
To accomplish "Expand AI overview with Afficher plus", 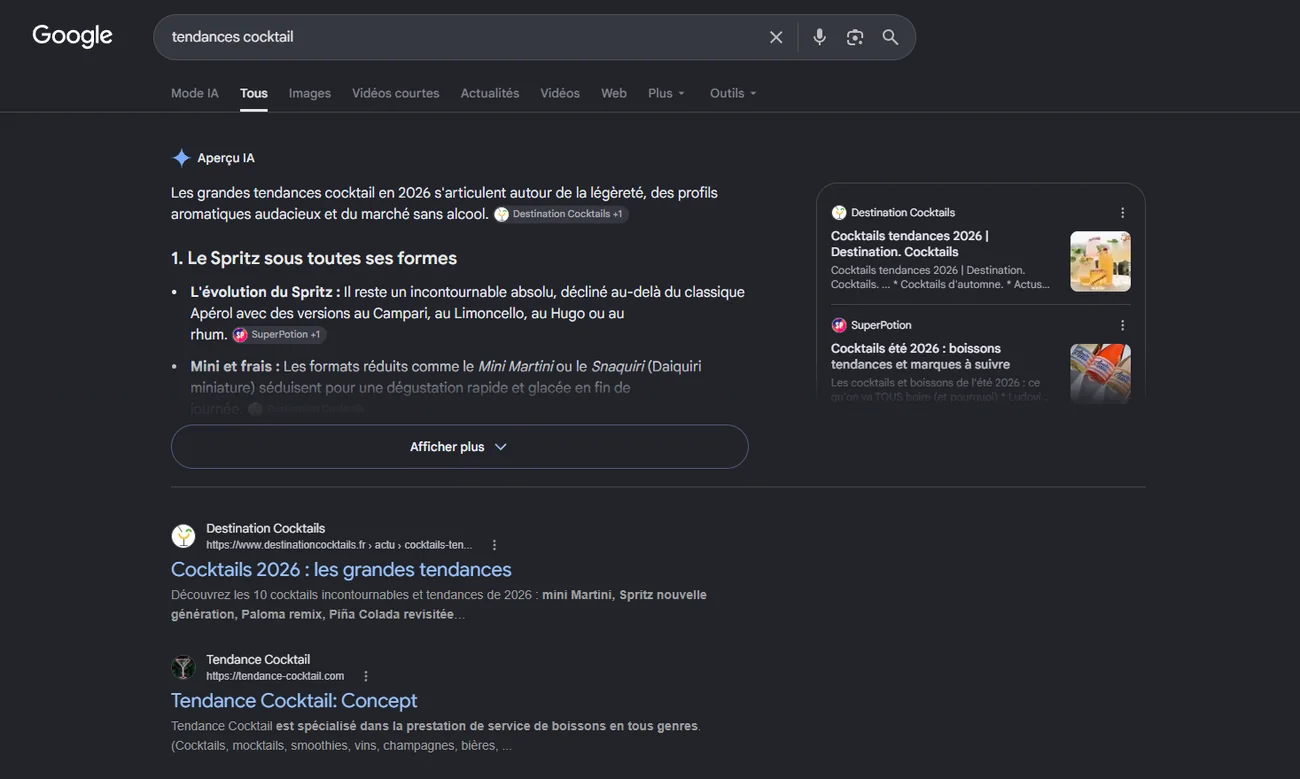I will point(460,447).
